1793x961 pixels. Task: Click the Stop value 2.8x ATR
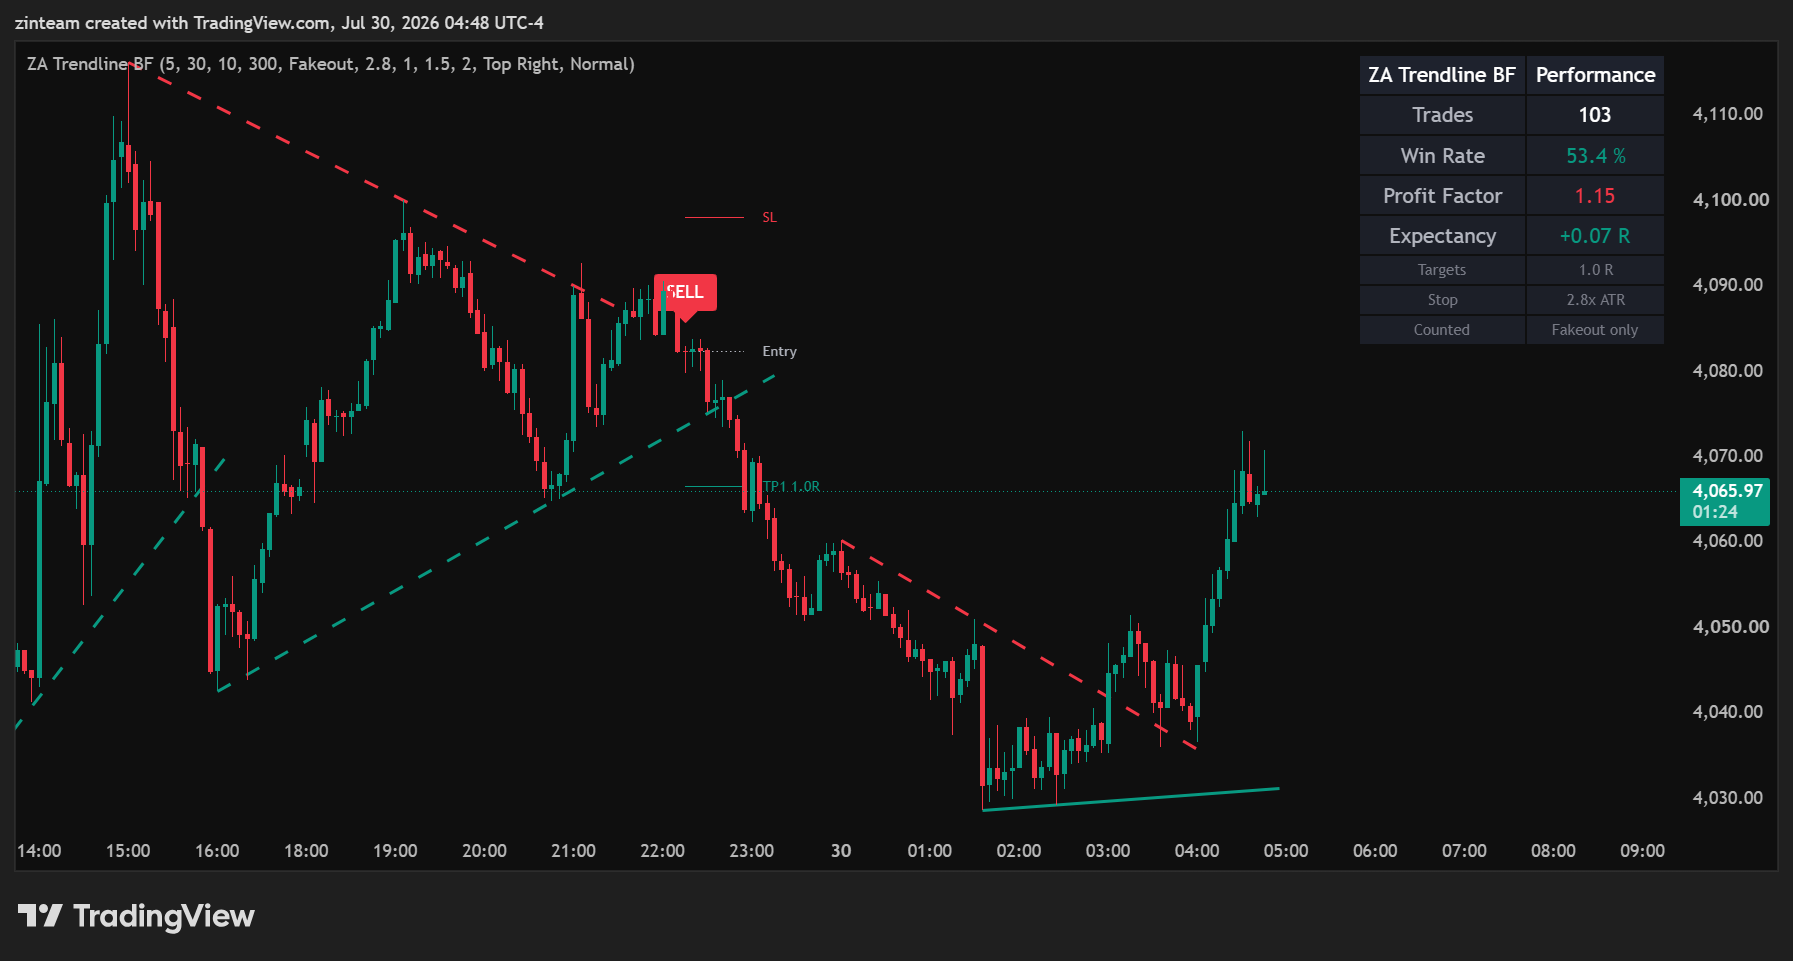pos(1595,300)
